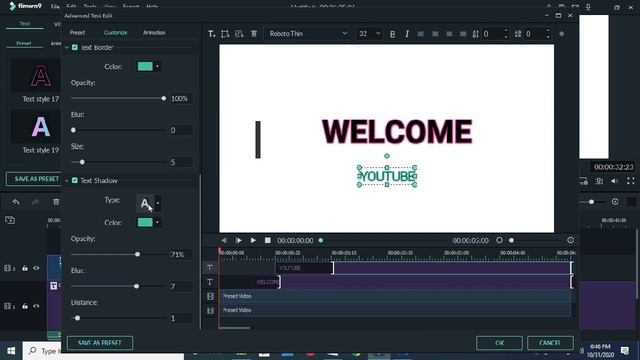Screen dimensions: 640x360
Task: Collapse the Text Border section
Action: [67, 47]
